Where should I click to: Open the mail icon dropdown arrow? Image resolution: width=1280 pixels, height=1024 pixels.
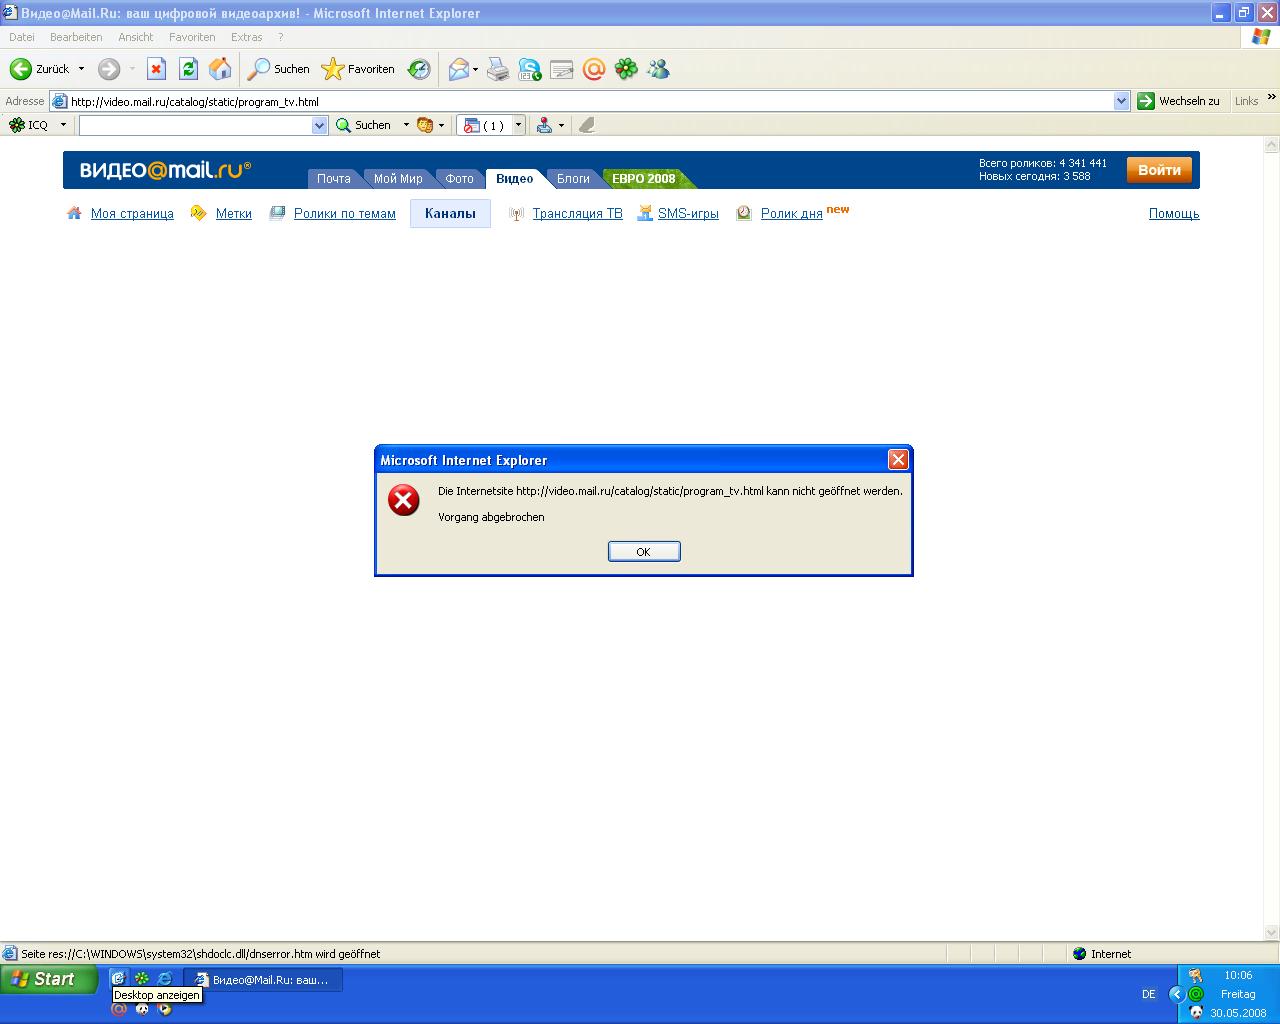coord(475,69)
